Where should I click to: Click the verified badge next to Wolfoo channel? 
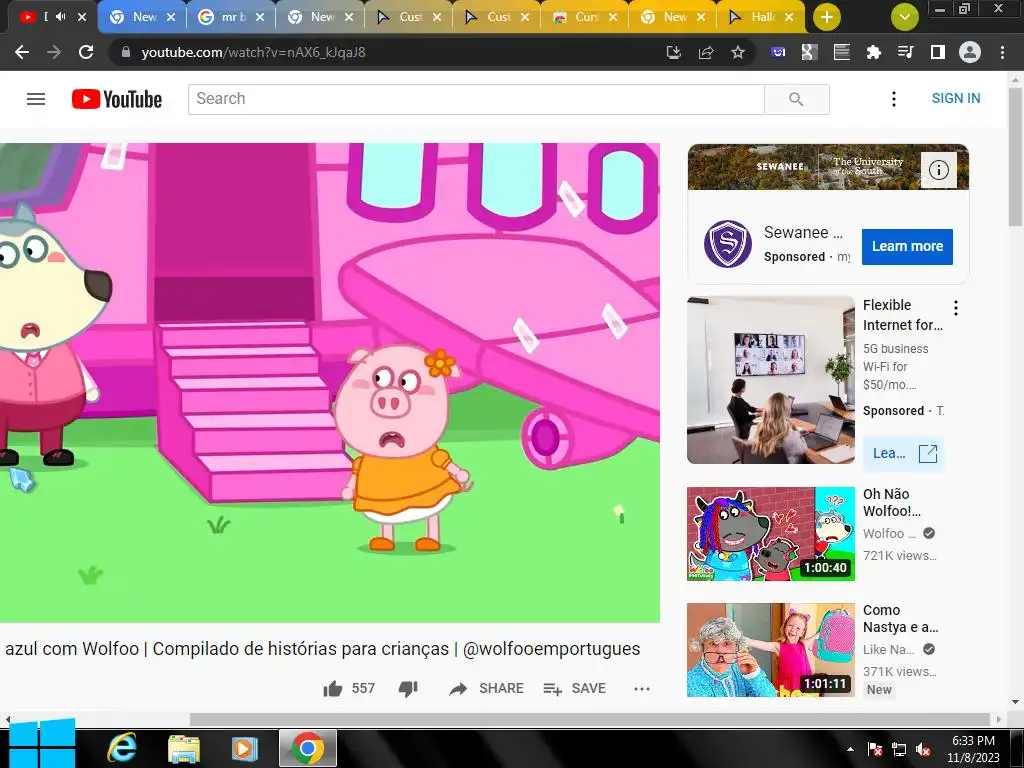(929, 534)
